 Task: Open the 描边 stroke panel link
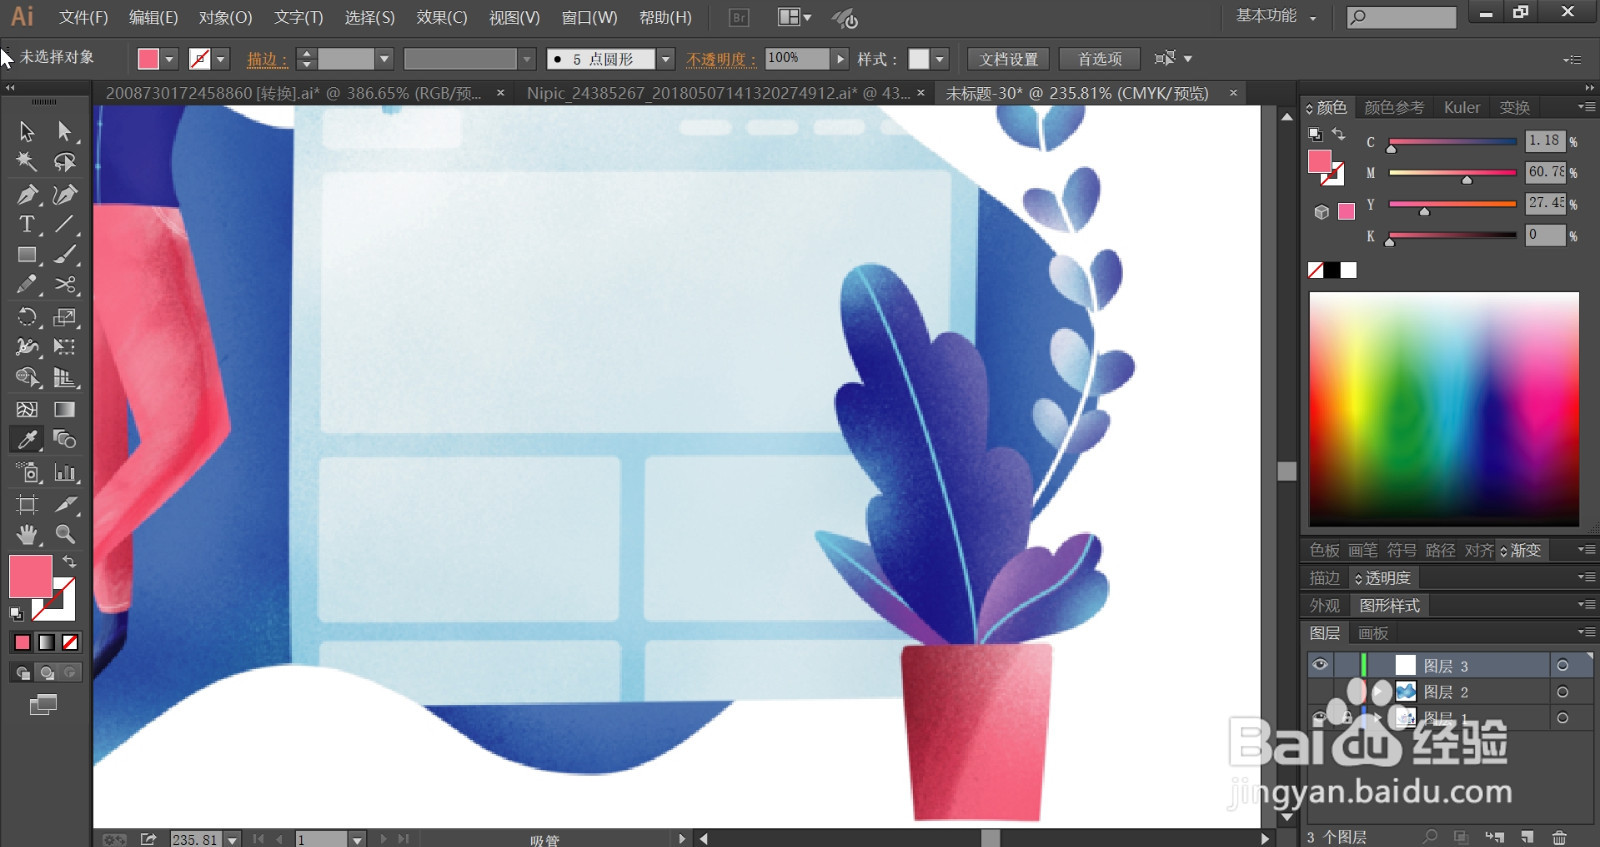coord(266,59)
